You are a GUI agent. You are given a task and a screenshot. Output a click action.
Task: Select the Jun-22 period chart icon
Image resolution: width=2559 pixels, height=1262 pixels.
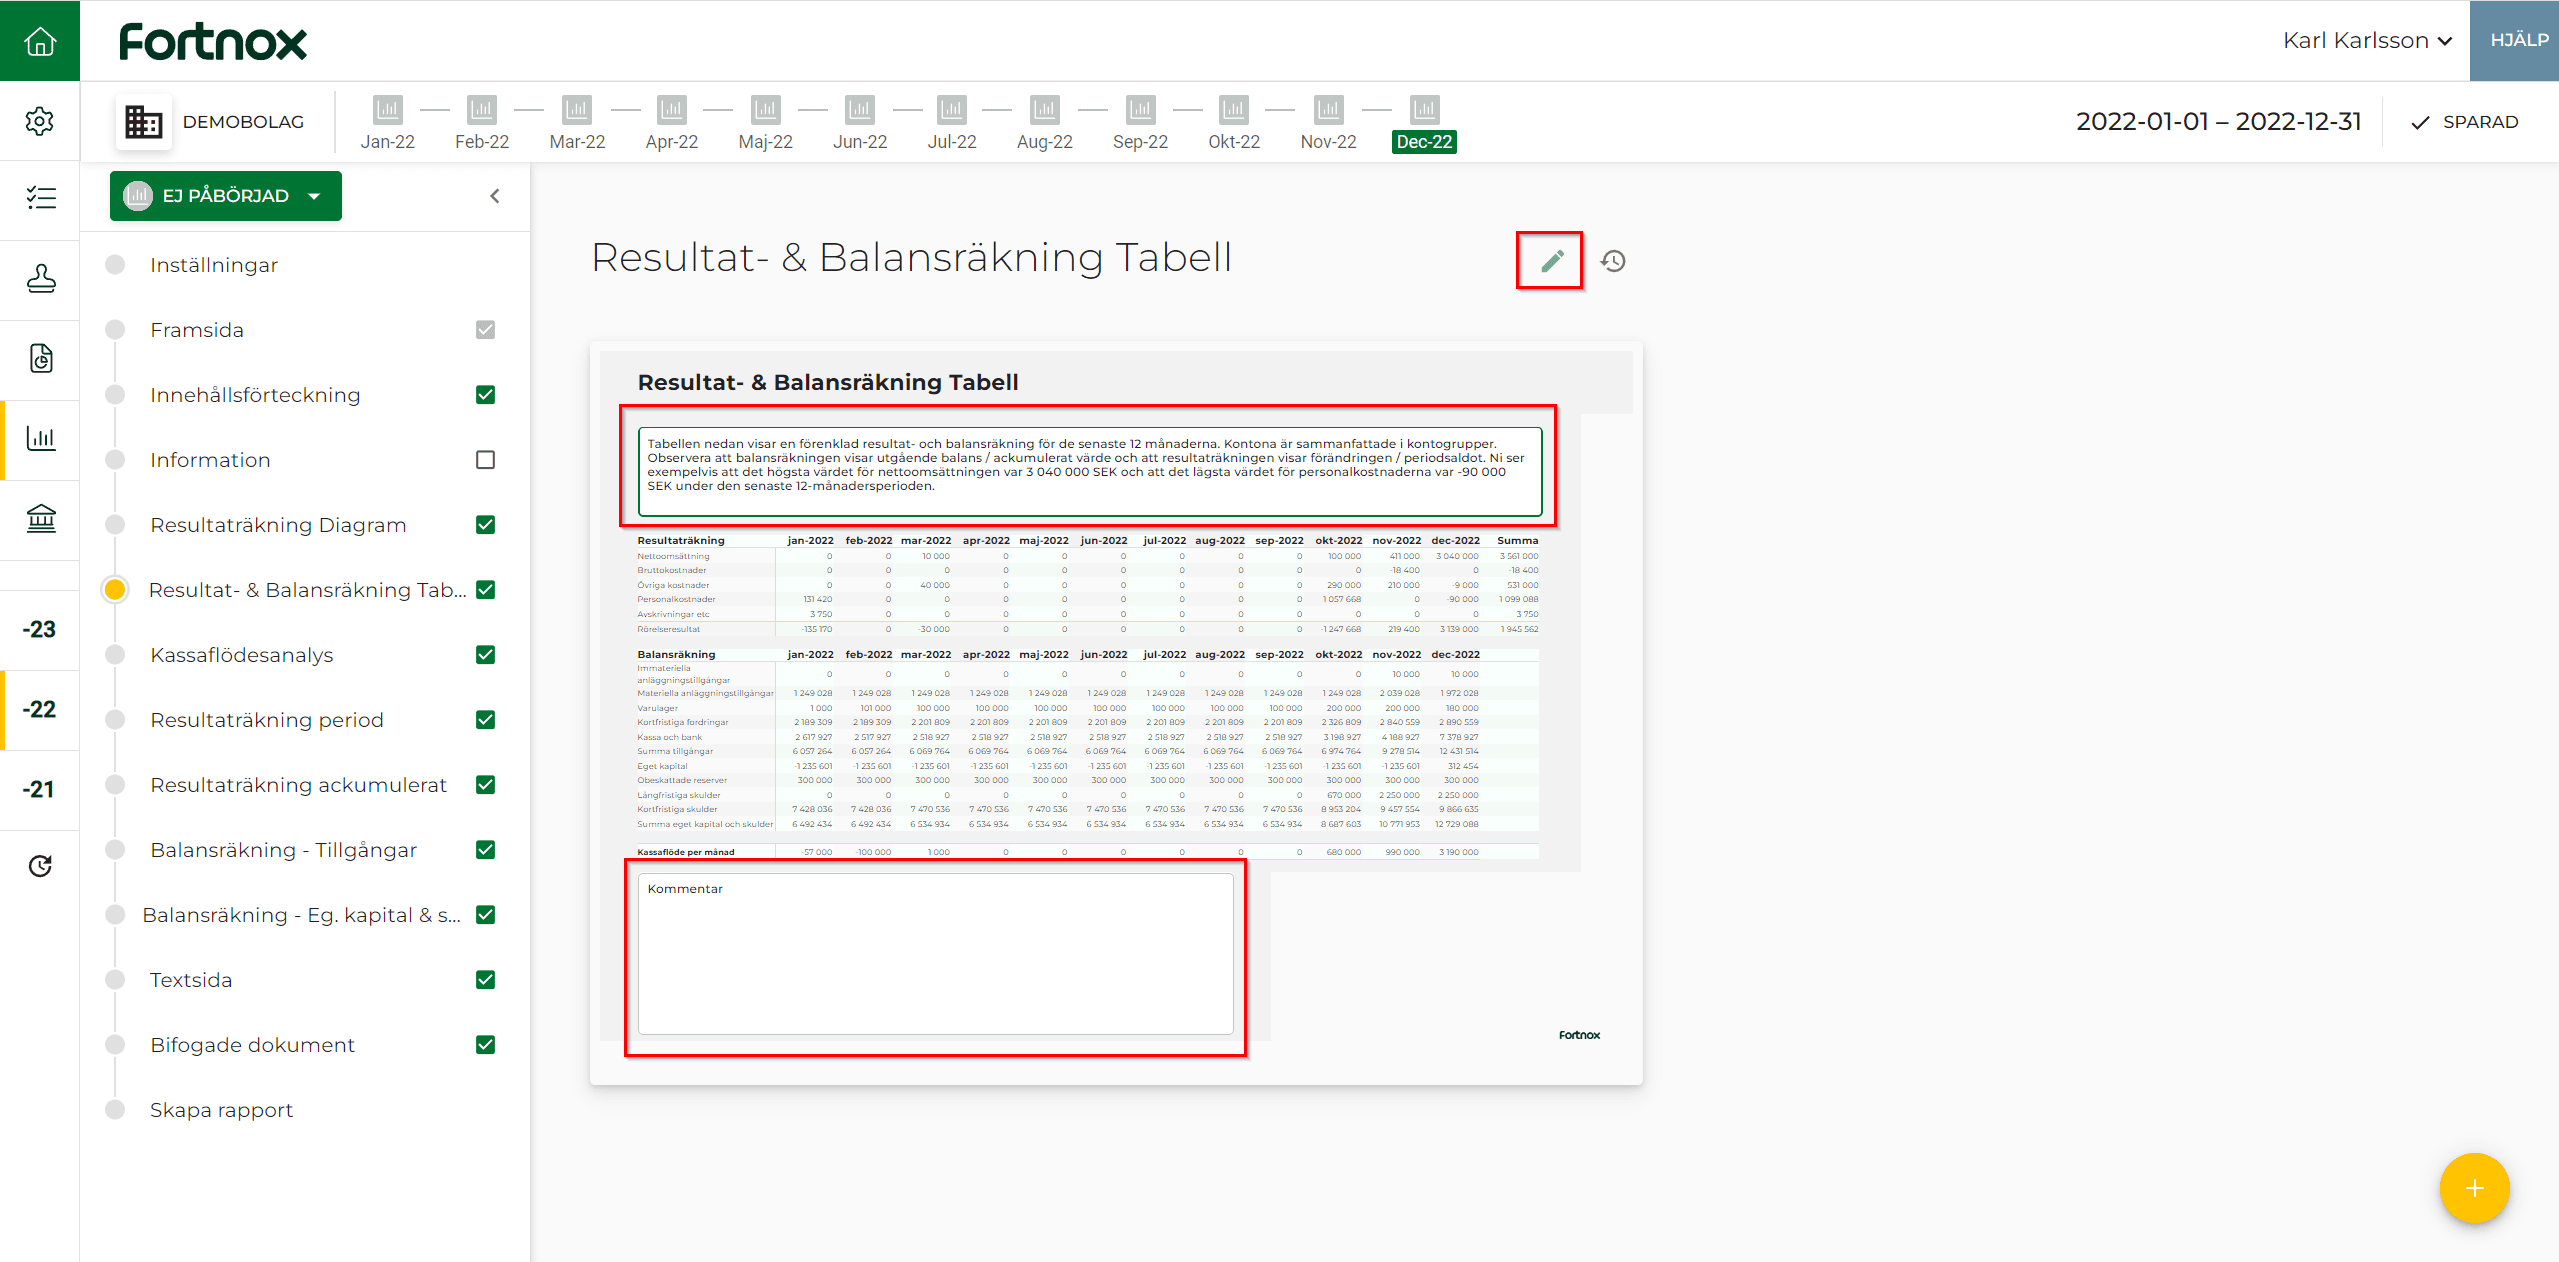[x=860, y=108]
